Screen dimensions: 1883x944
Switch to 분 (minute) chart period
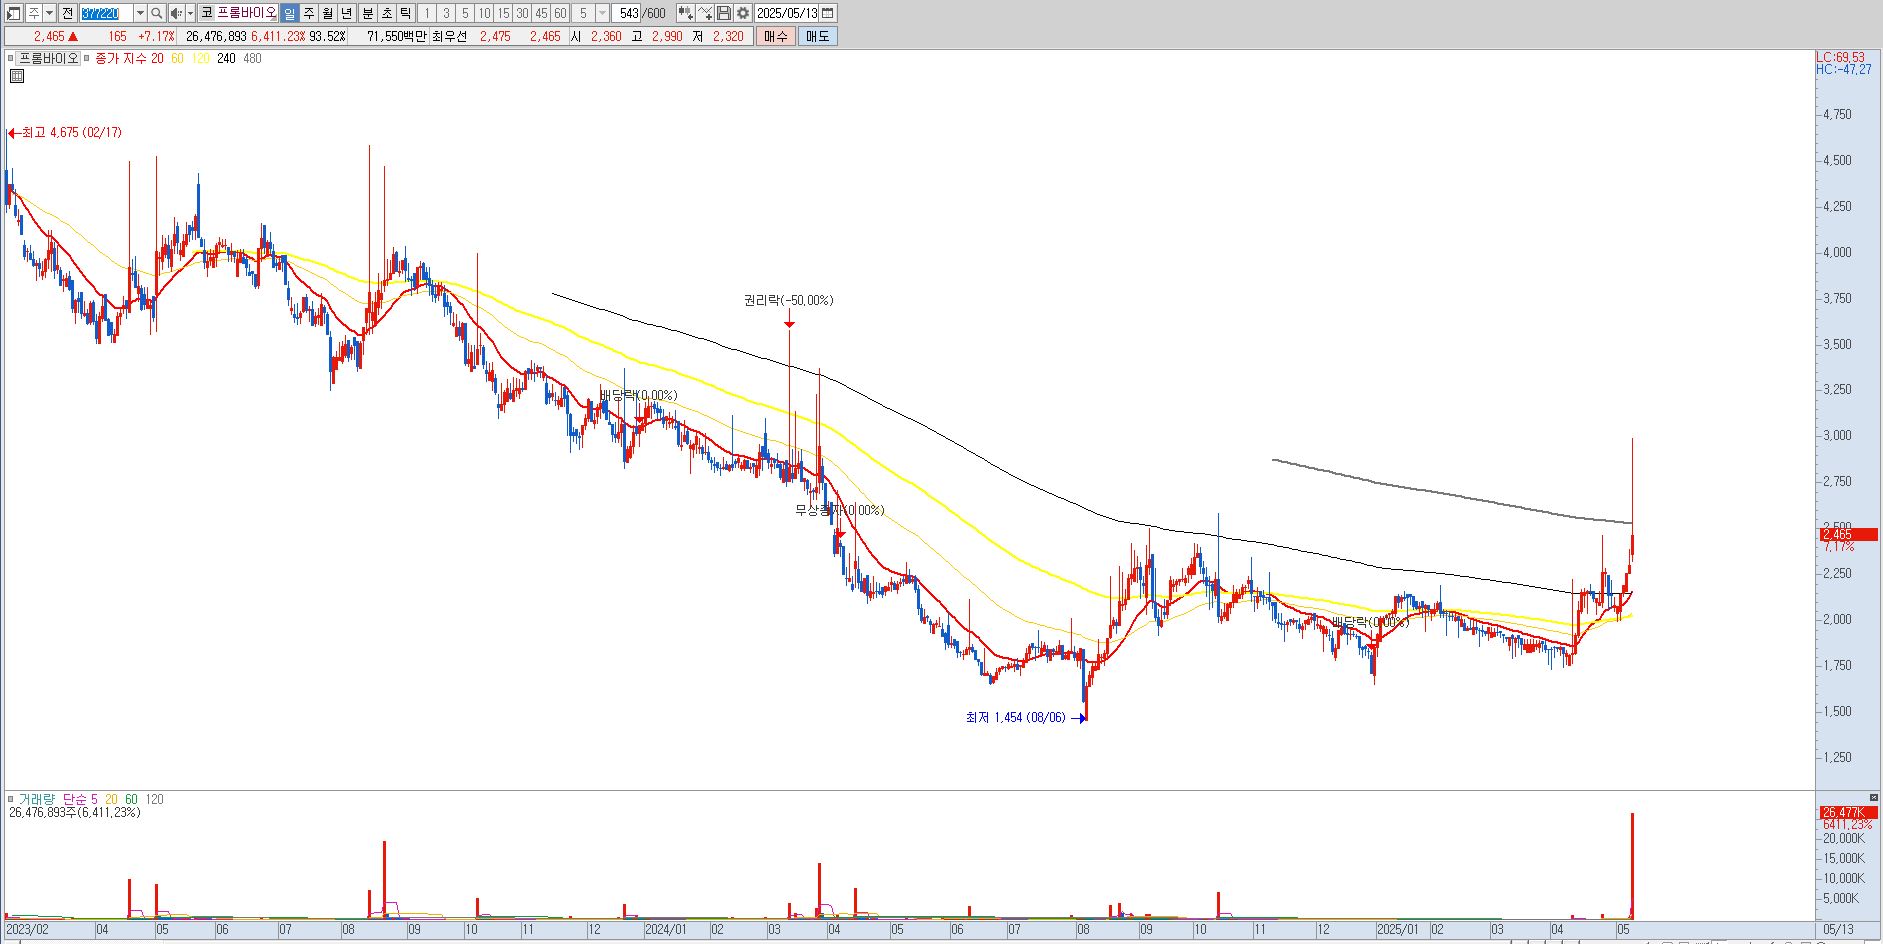point(367,13)
